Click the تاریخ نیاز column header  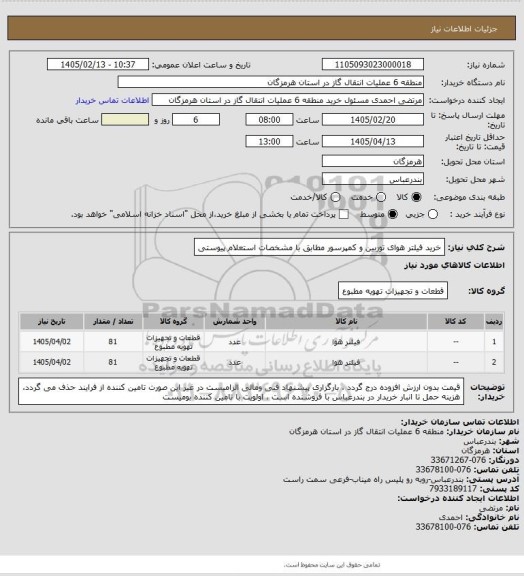pos(51,321)
